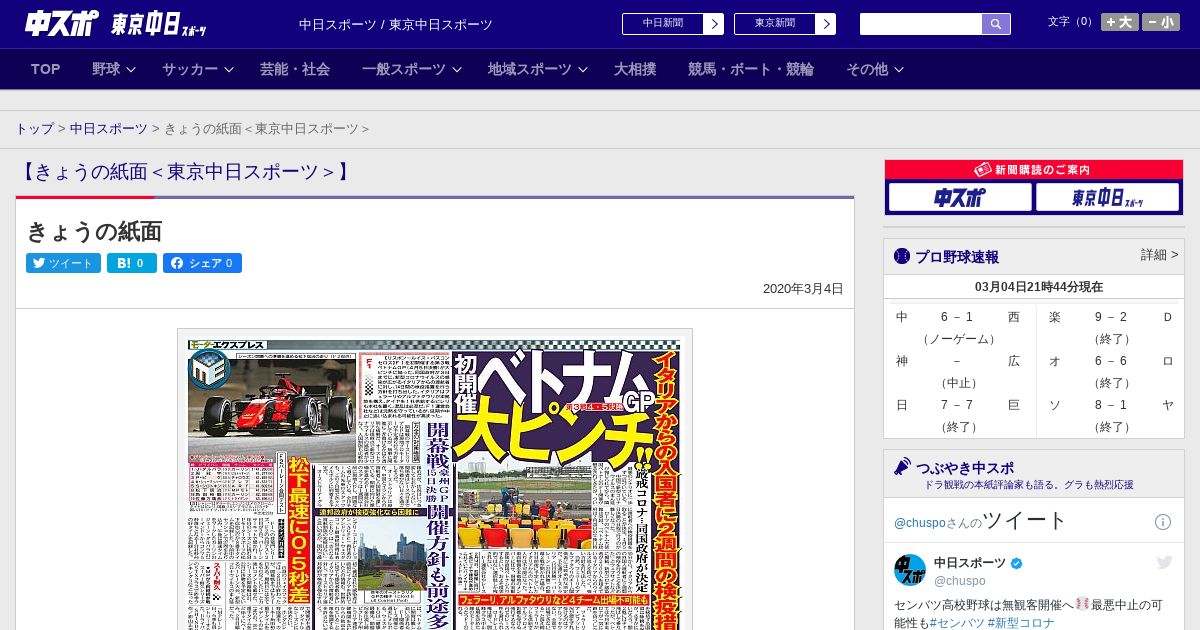
Task: Click Twitter widget info icon
Action: click(1163, 522)
